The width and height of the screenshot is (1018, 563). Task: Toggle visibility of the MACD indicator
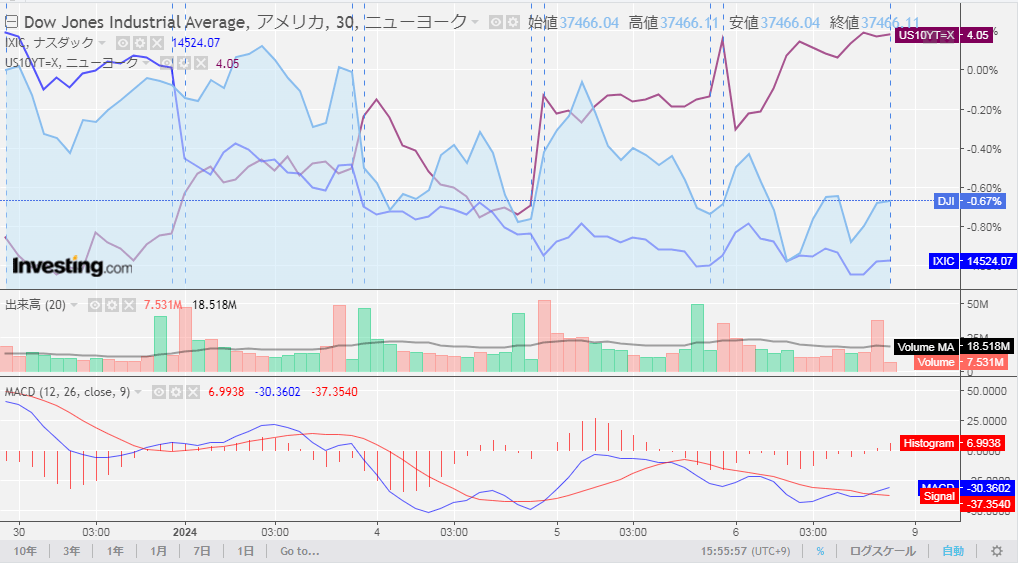click(x=158, y=392)
